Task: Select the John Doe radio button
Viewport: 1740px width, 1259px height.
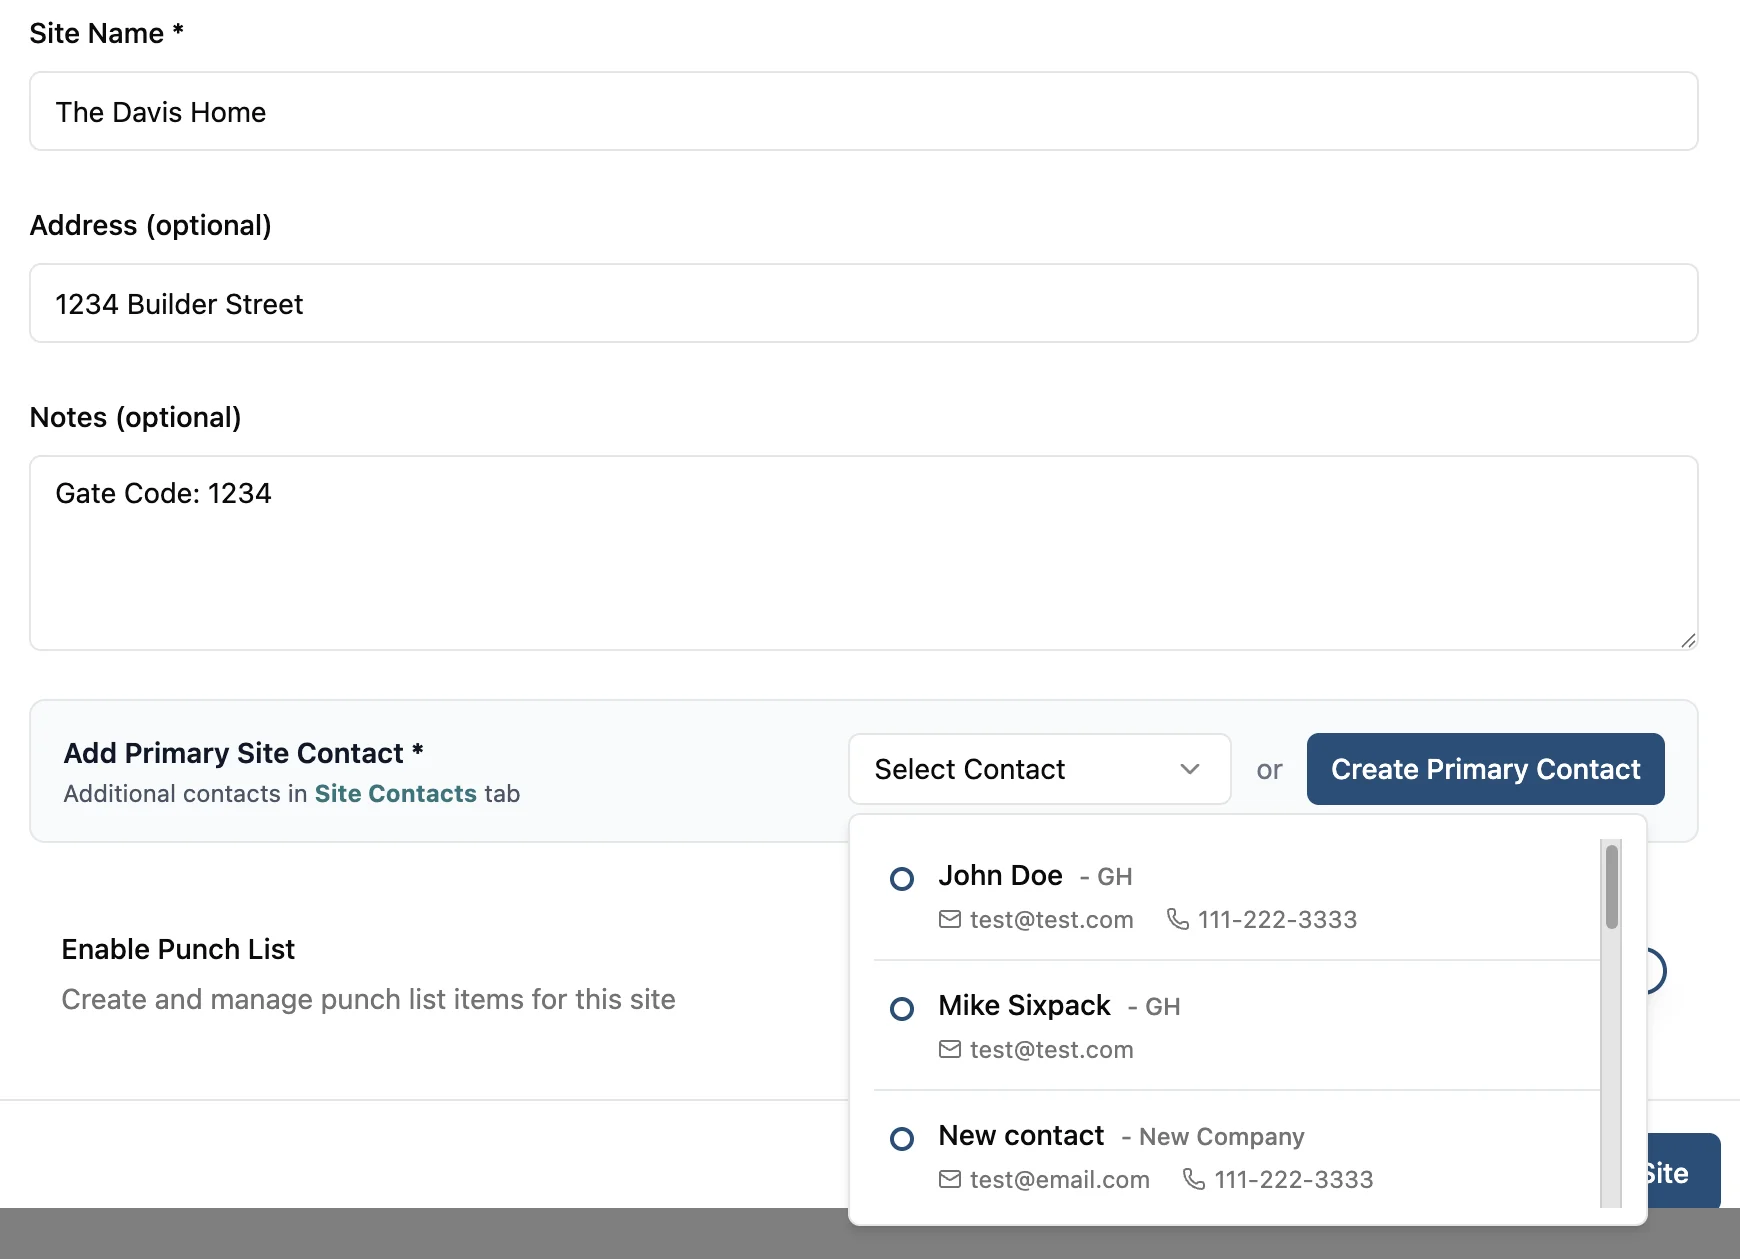Action: pos(902,879)
